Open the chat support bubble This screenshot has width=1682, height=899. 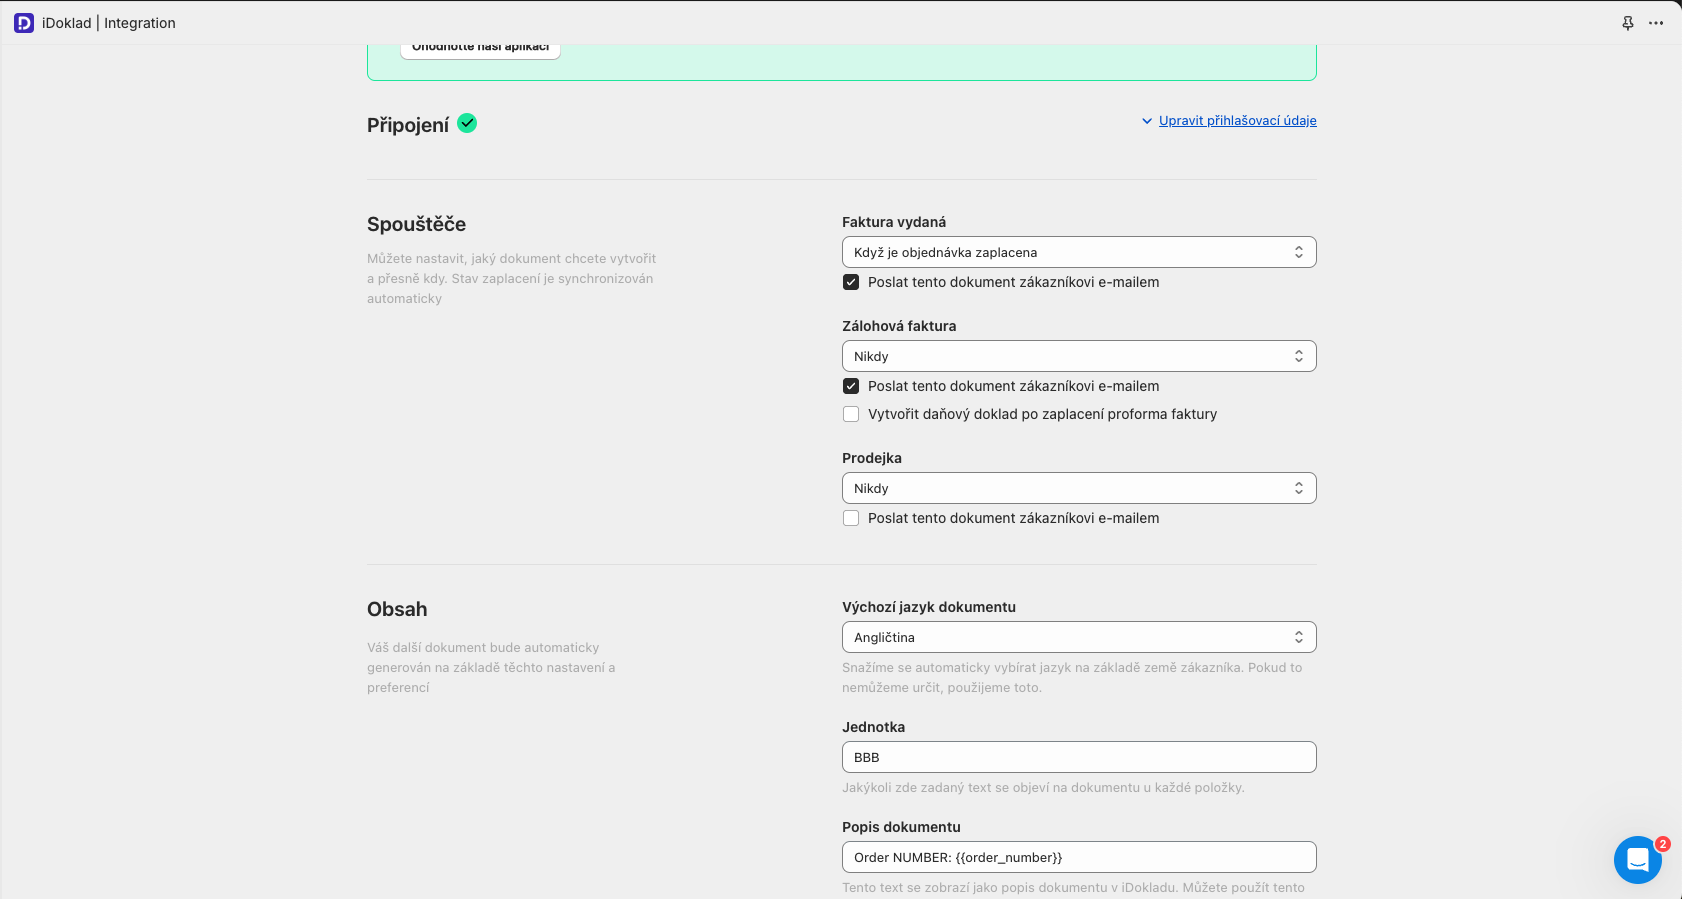tap(1637, 859)
